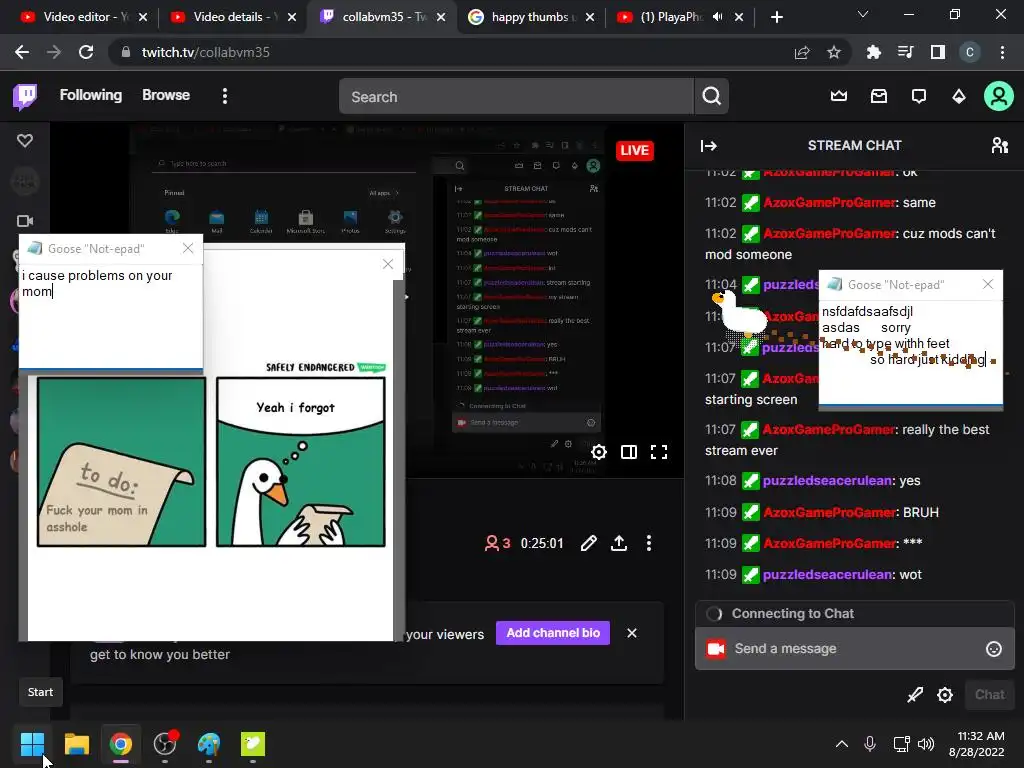Screen dimensions: 1024x768
Task: Open the chat sword moderator tools icon
Action: click(x=915, y=695)
